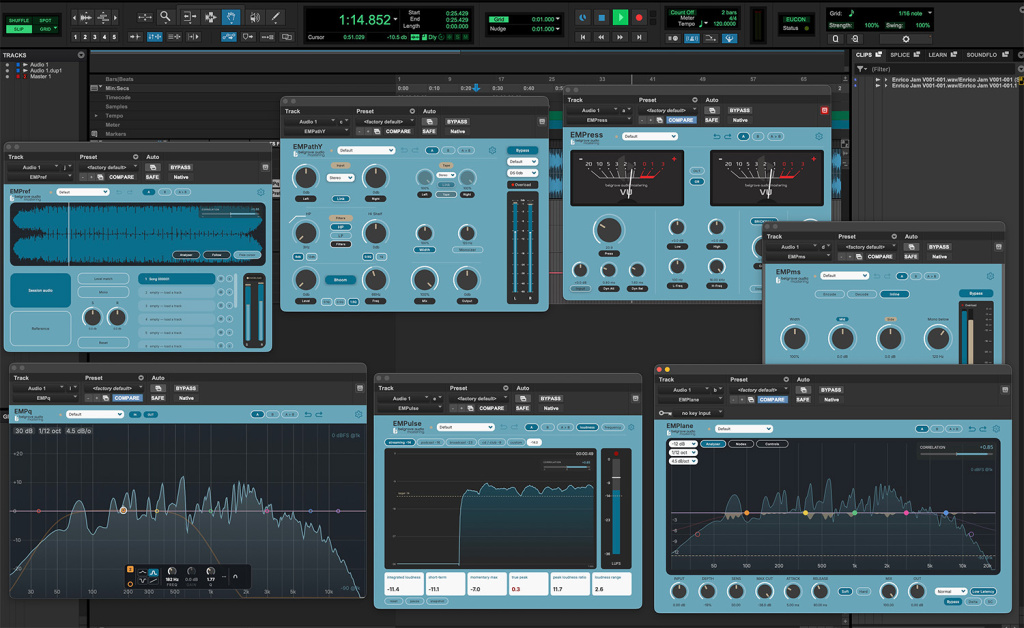
Task: Switch to the LEARN tab
Action: [942, 55]
